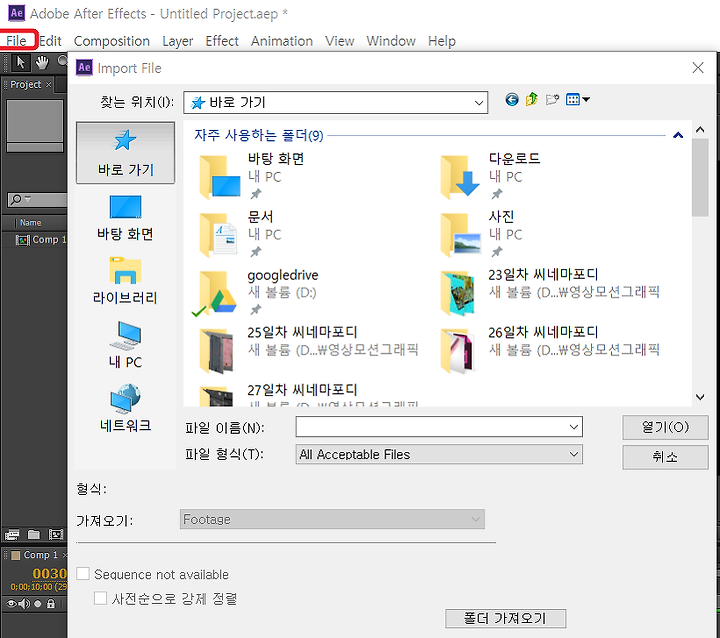The width and height of the screenshot is (720, 638).
Task: Enable 사전순으로 강제 정렬 checkbox
Action: (x=101, y=598)
